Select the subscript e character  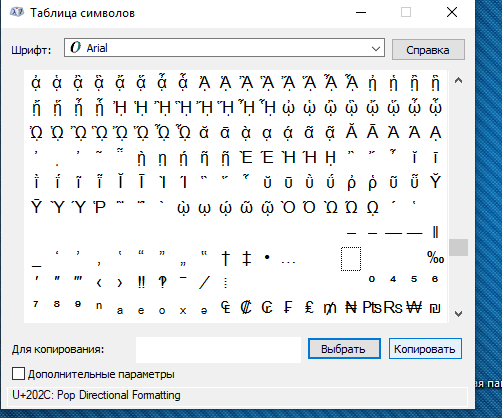coord(141,311)
